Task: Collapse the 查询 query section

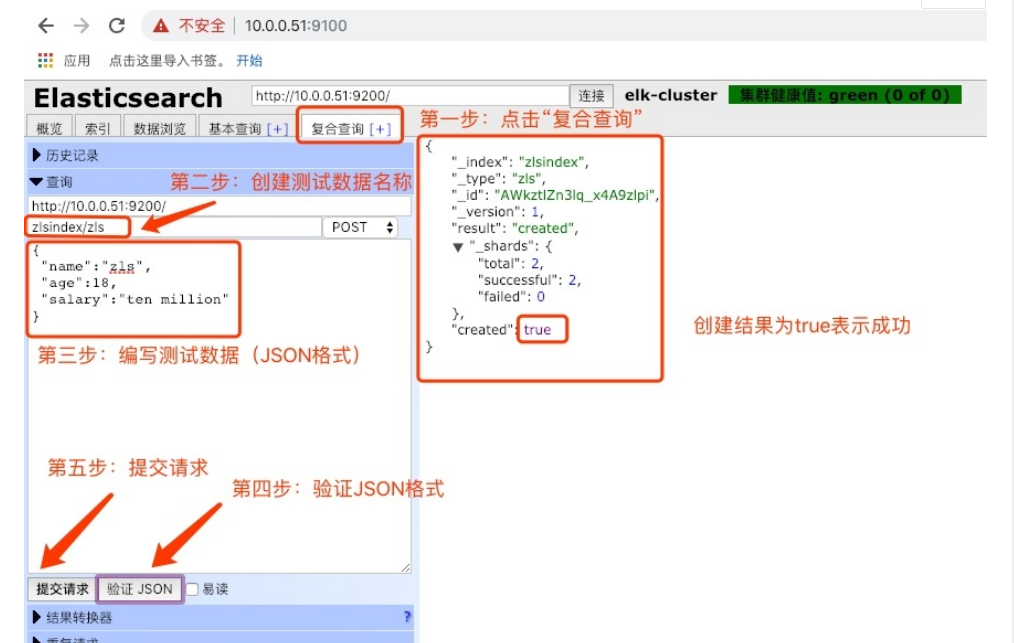Action: click(220, 182)
